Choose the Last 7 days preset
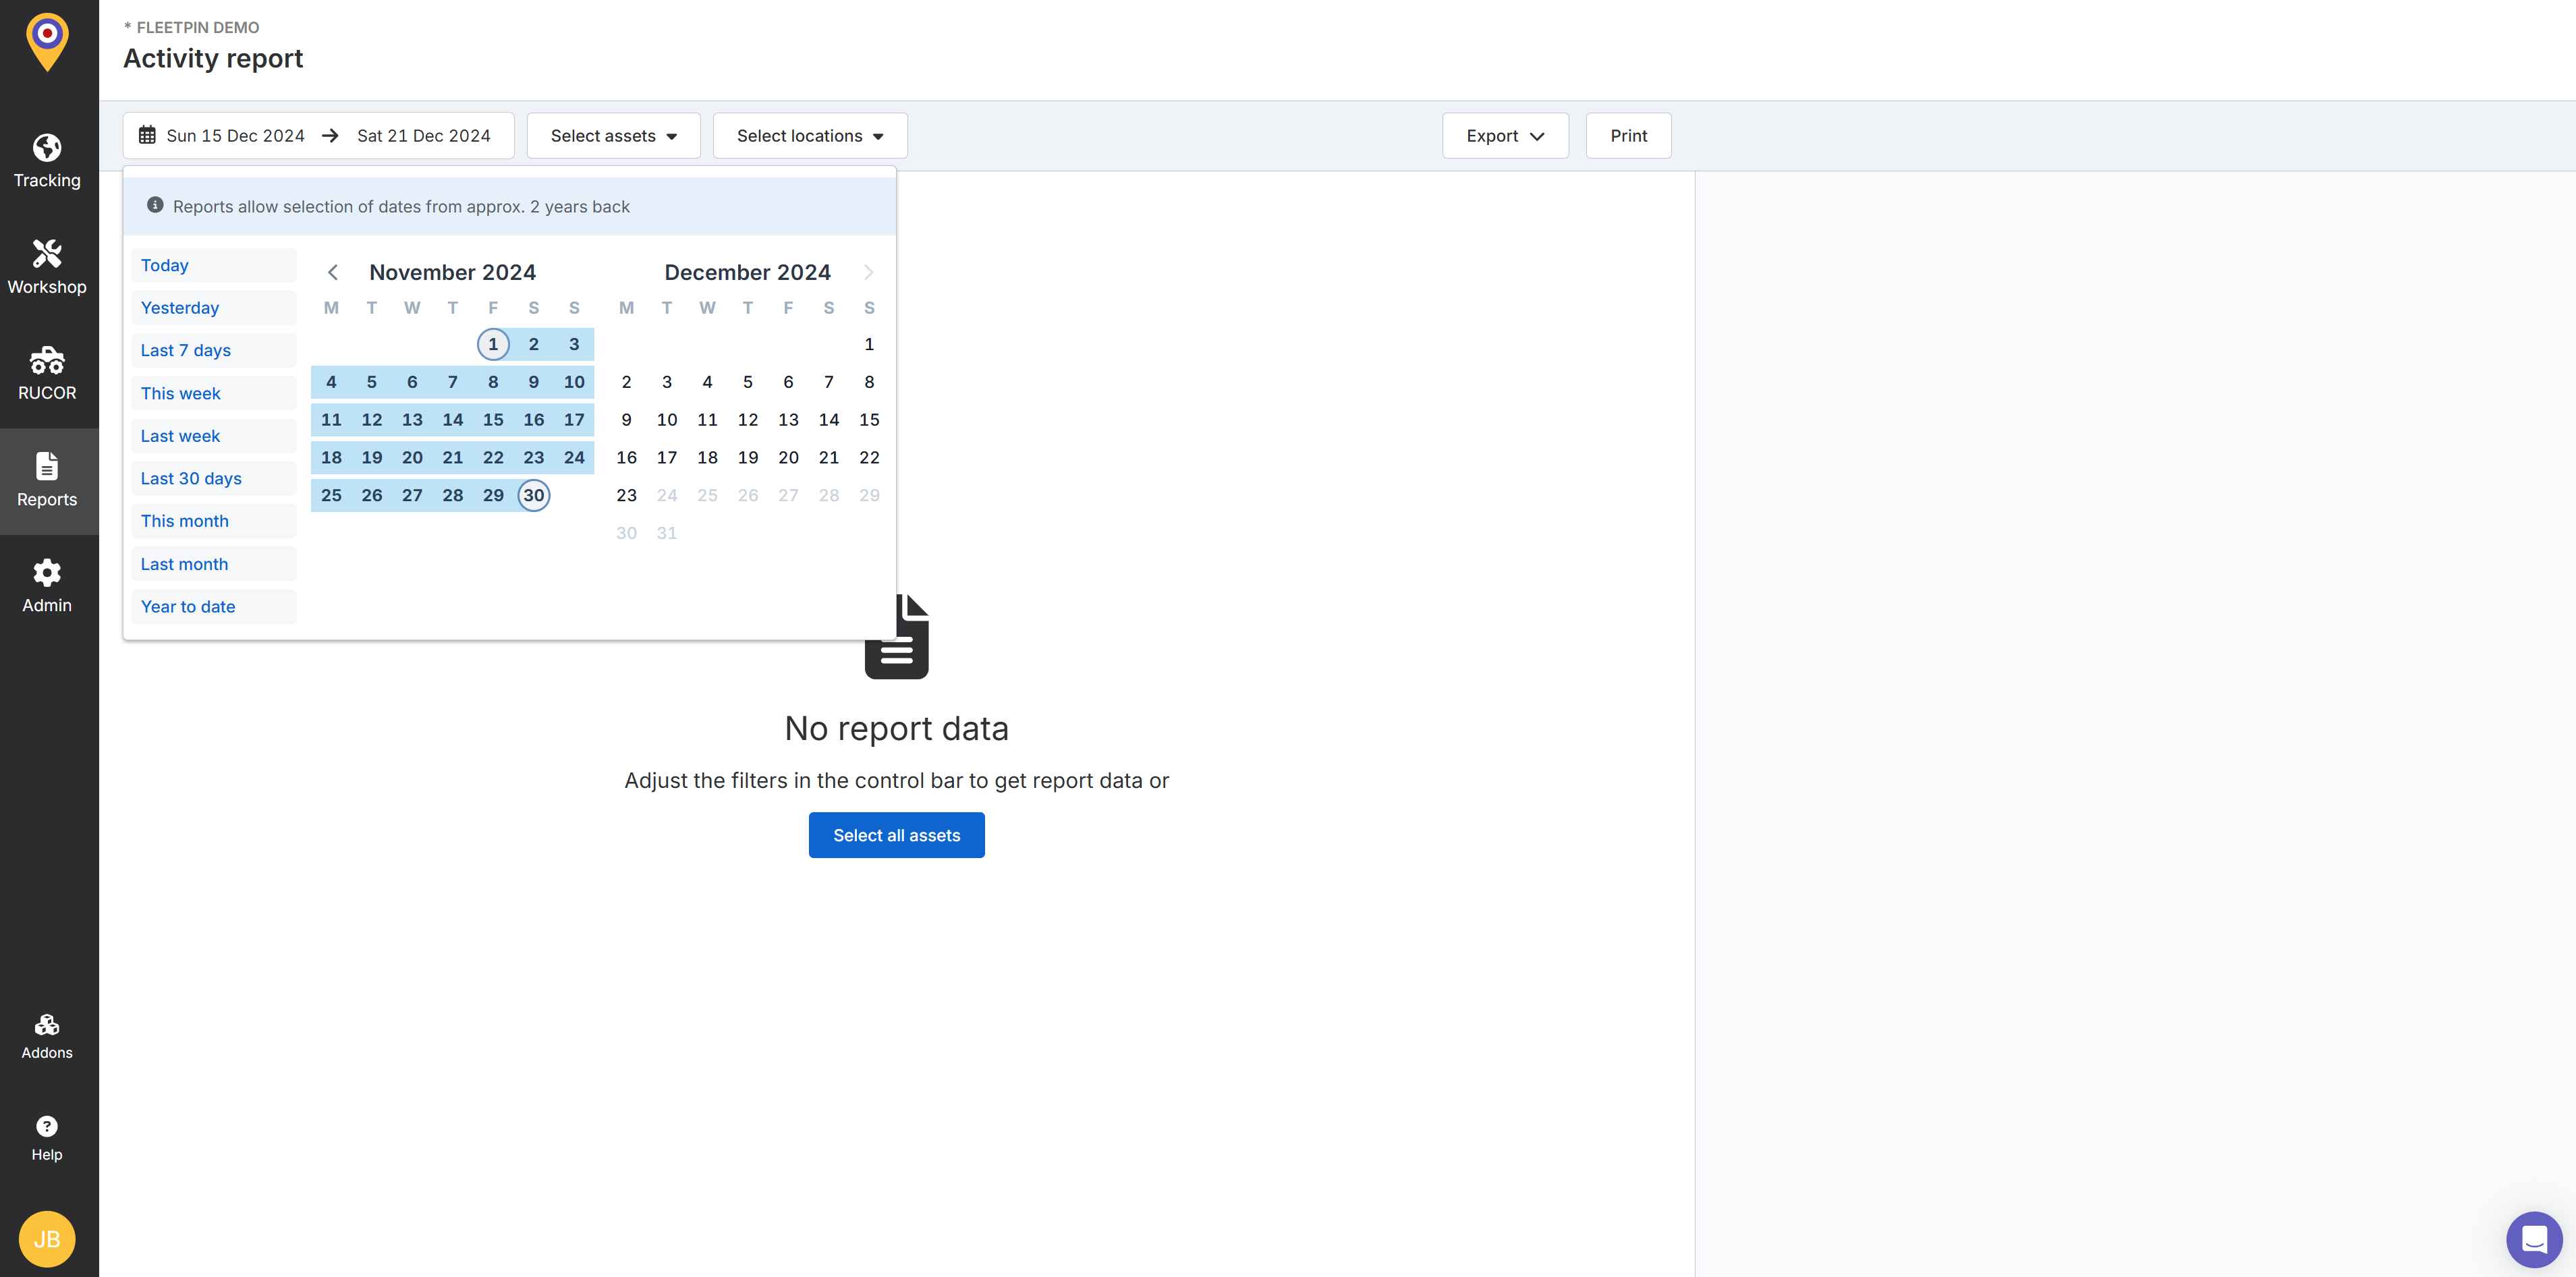2576x1277 pixels. 214,350
